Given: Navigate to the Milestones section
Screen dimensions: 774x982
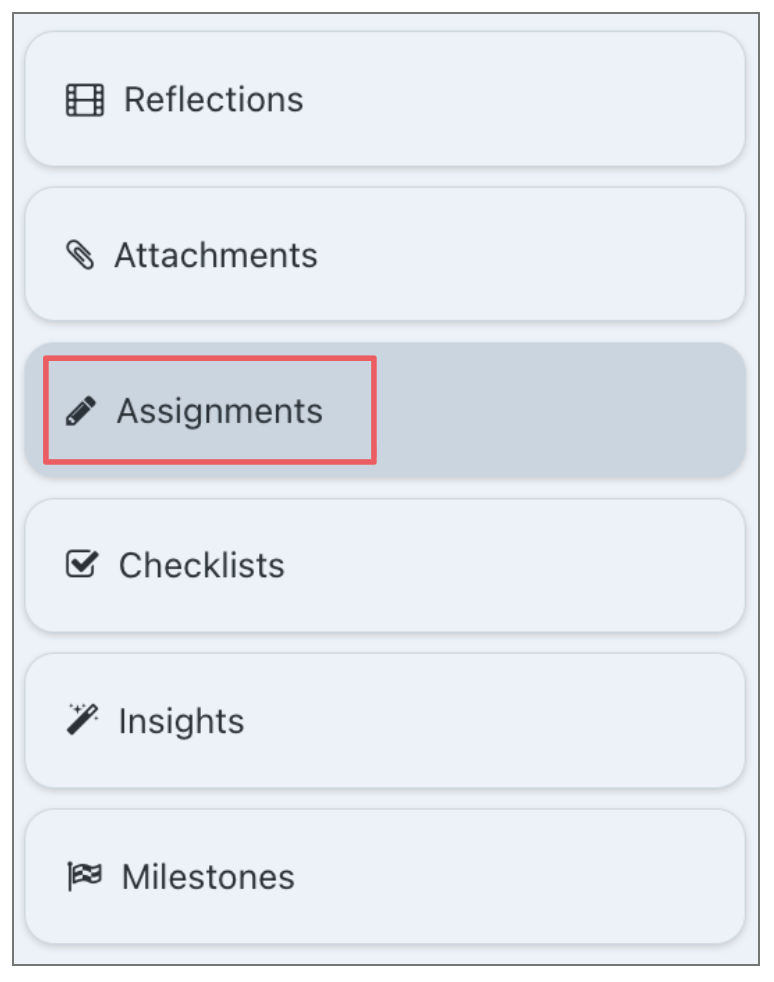Looking at the screenshot, I should [x=385, y=876].
